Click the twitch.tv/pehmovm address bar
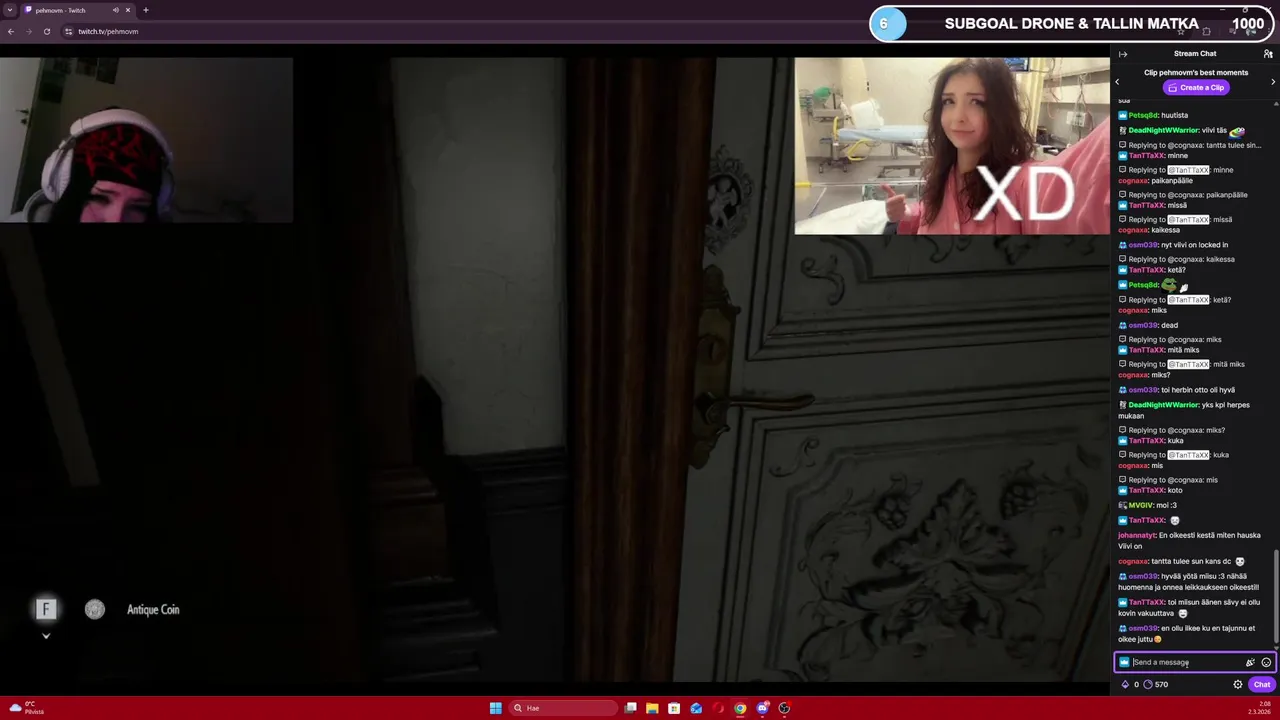This screenshot has width=1280, height=720. (108, 31)
